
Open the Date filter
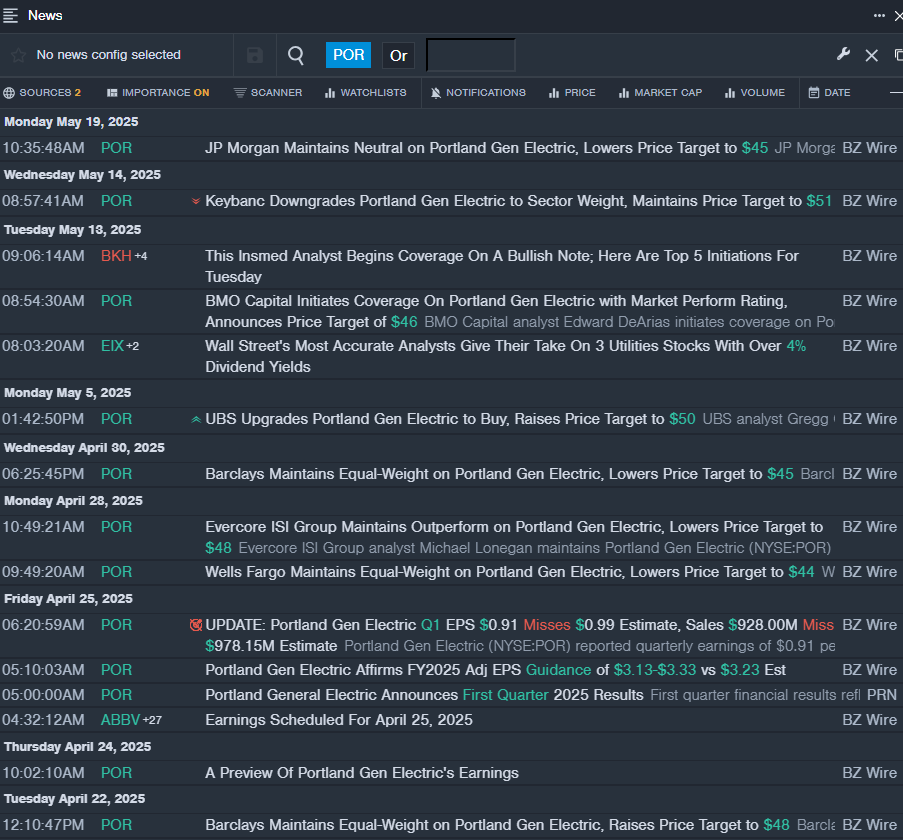tap(829, 93)
